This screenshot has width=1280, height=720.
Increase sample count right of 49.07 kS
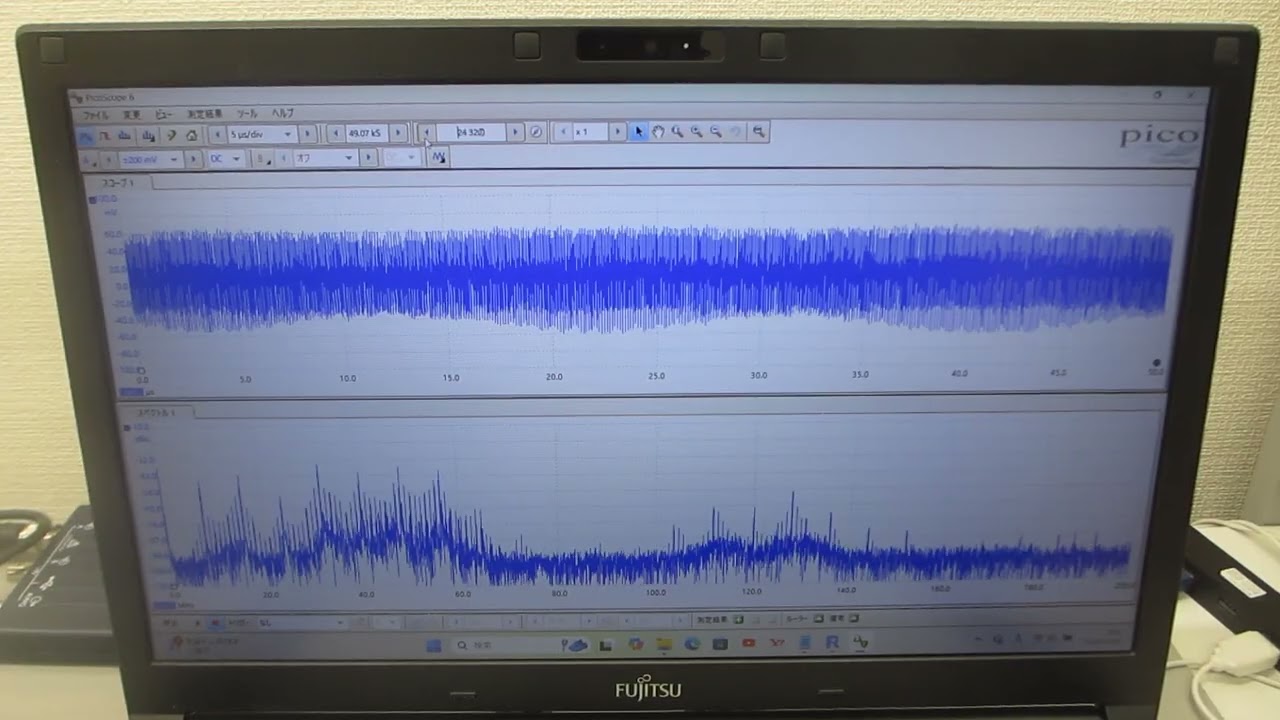(398, 133)
